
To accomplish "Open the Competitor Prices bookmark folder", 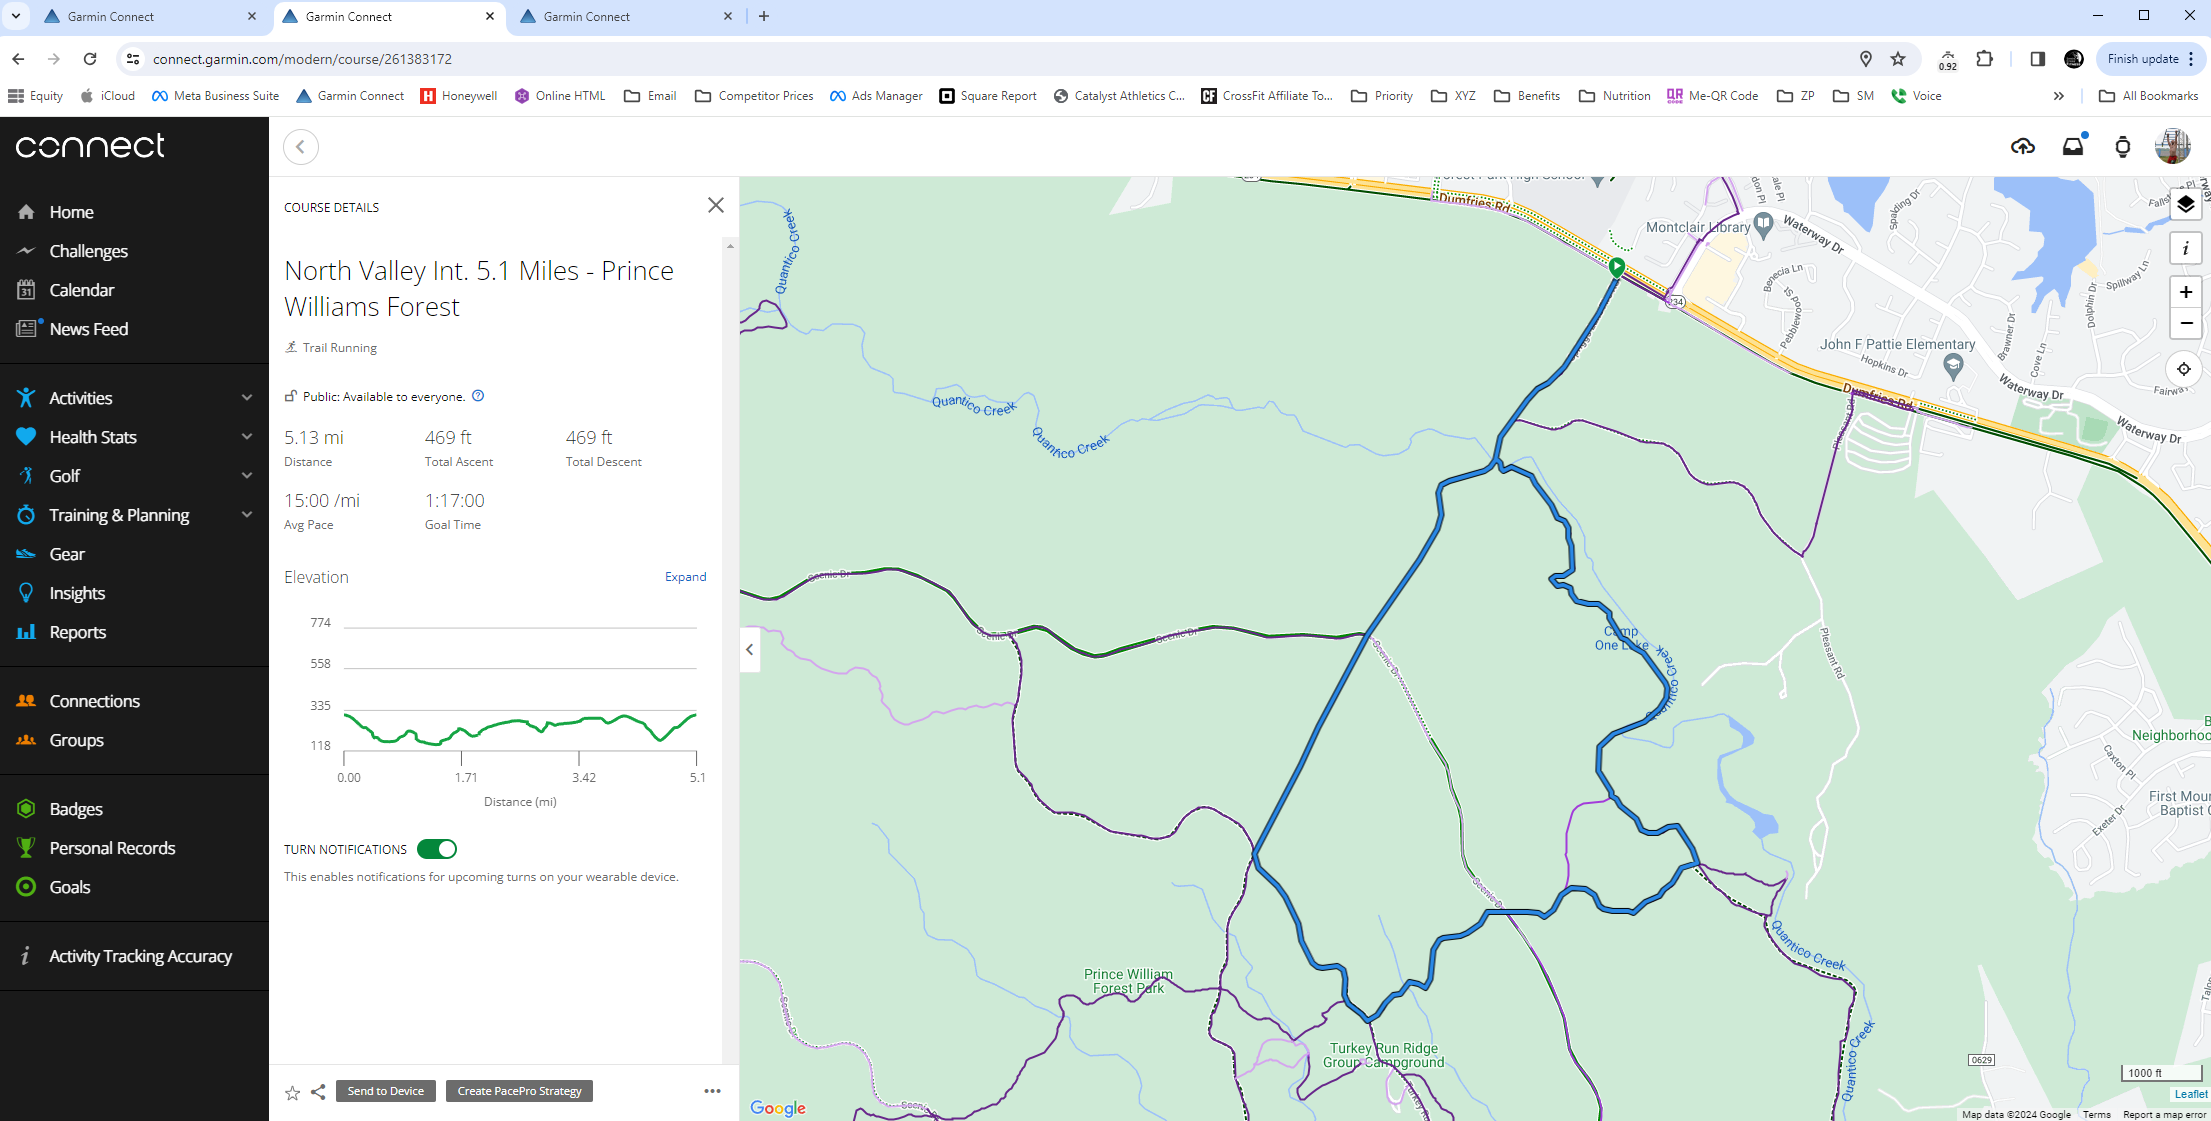I will [754, 96].
